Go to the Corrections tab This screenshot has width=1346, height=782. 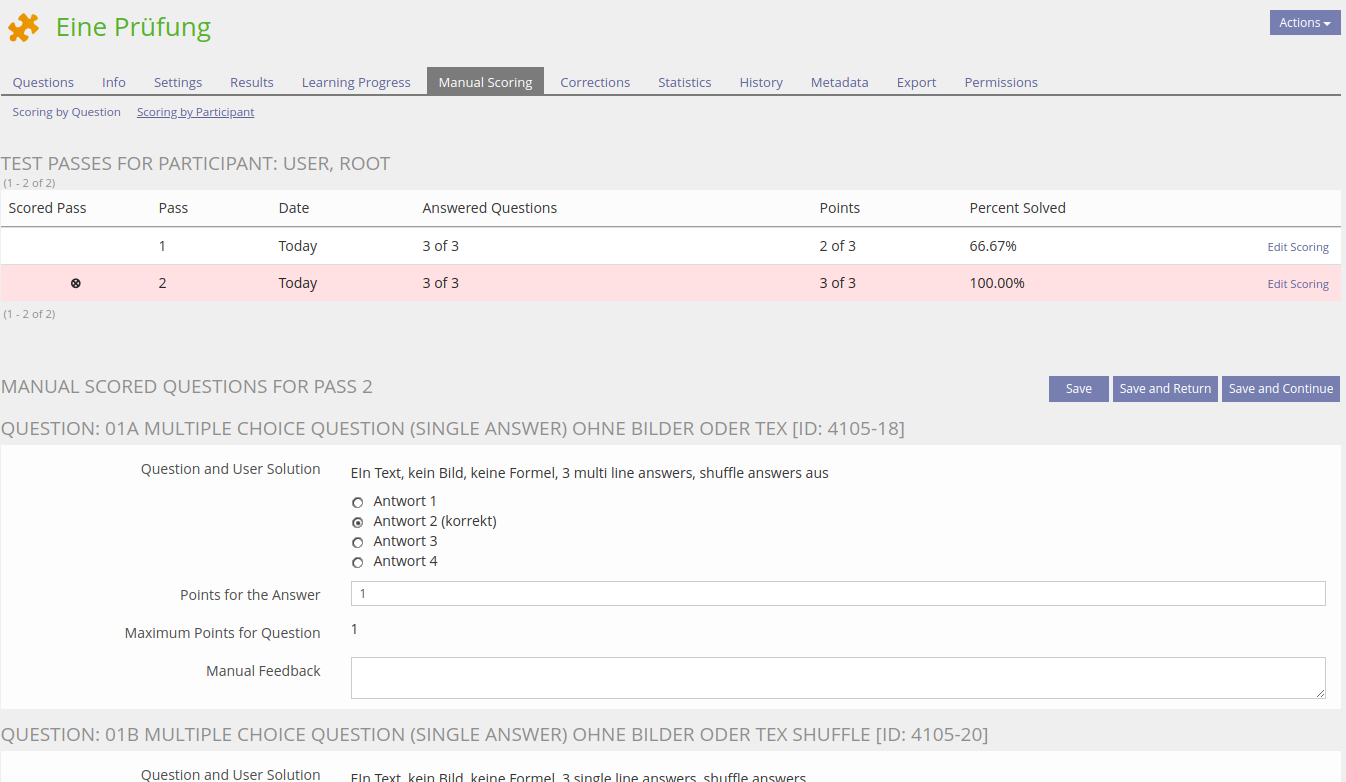[x=595, y=82]
